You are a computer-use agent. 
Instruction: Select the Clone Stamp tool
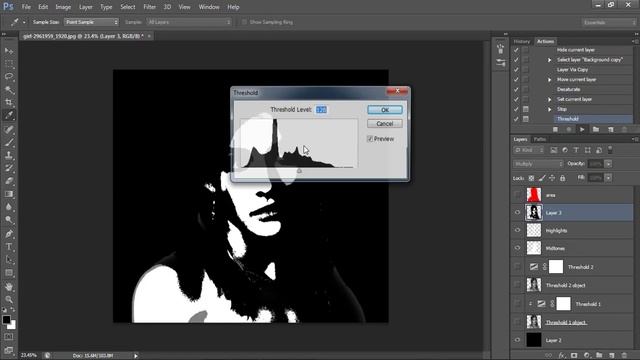point(9,156)
